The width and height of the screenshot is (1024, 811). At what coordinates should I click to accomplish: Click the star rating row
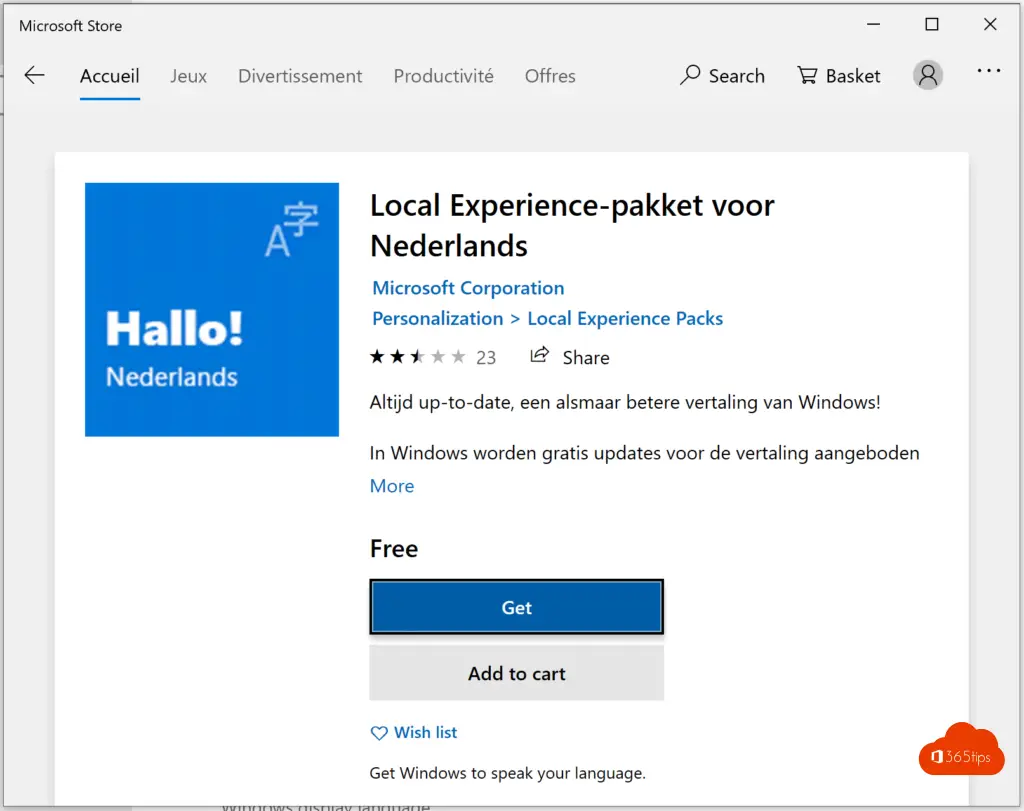(x=418, y=357)
